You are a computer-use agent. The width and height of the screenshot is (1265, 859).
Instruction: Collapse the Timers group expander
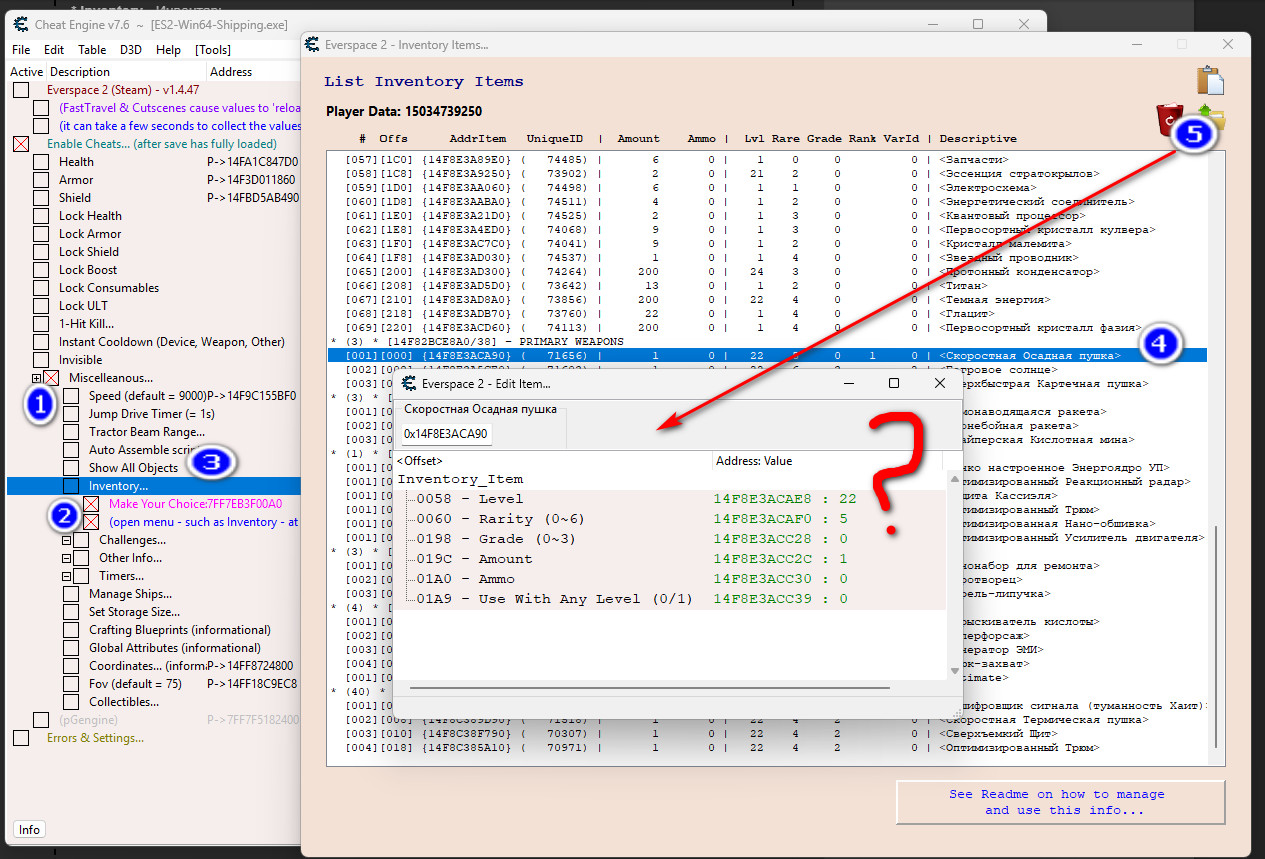coord(67,576)
